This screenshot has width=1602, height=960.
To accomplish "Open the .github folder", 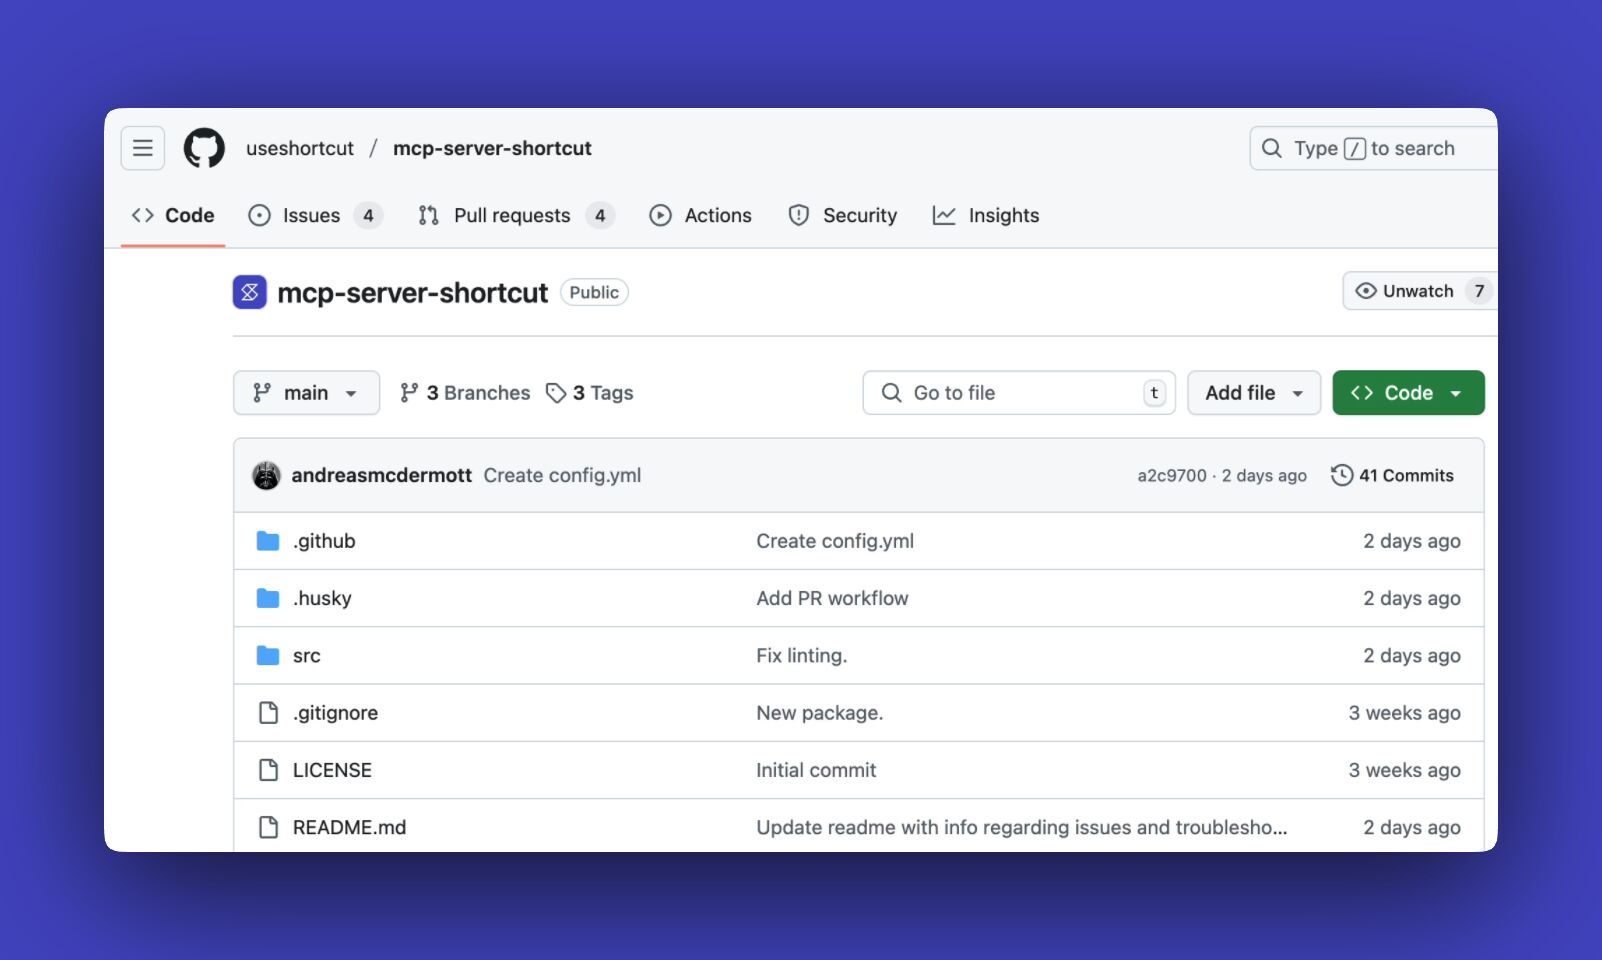I will (x=324, y=541).
